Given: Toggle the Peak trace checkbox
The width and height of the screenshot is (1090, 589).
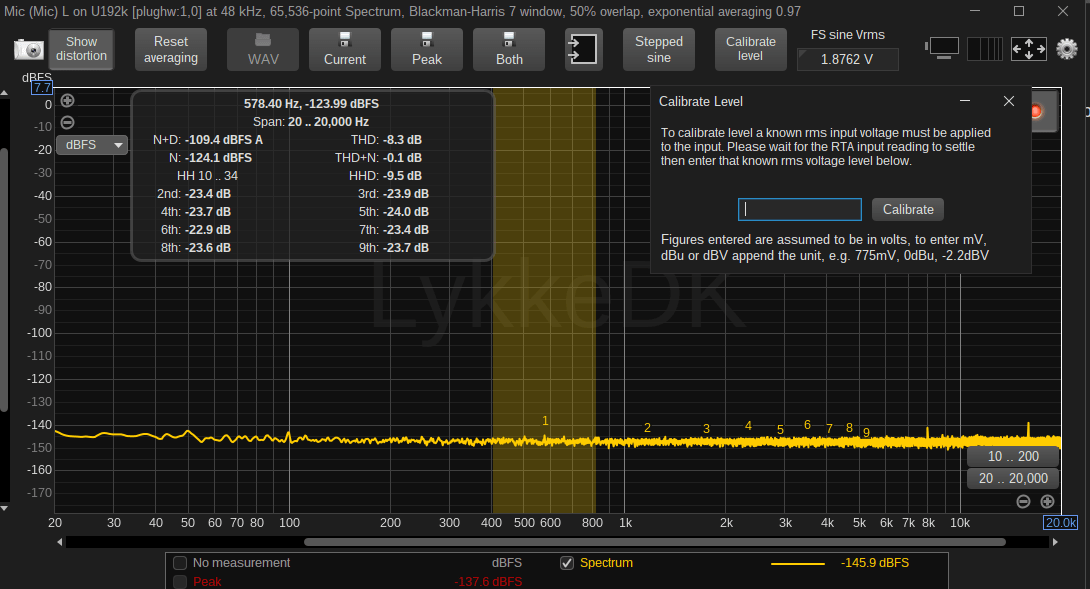Looking at the screenshot, I should [180, 581].
